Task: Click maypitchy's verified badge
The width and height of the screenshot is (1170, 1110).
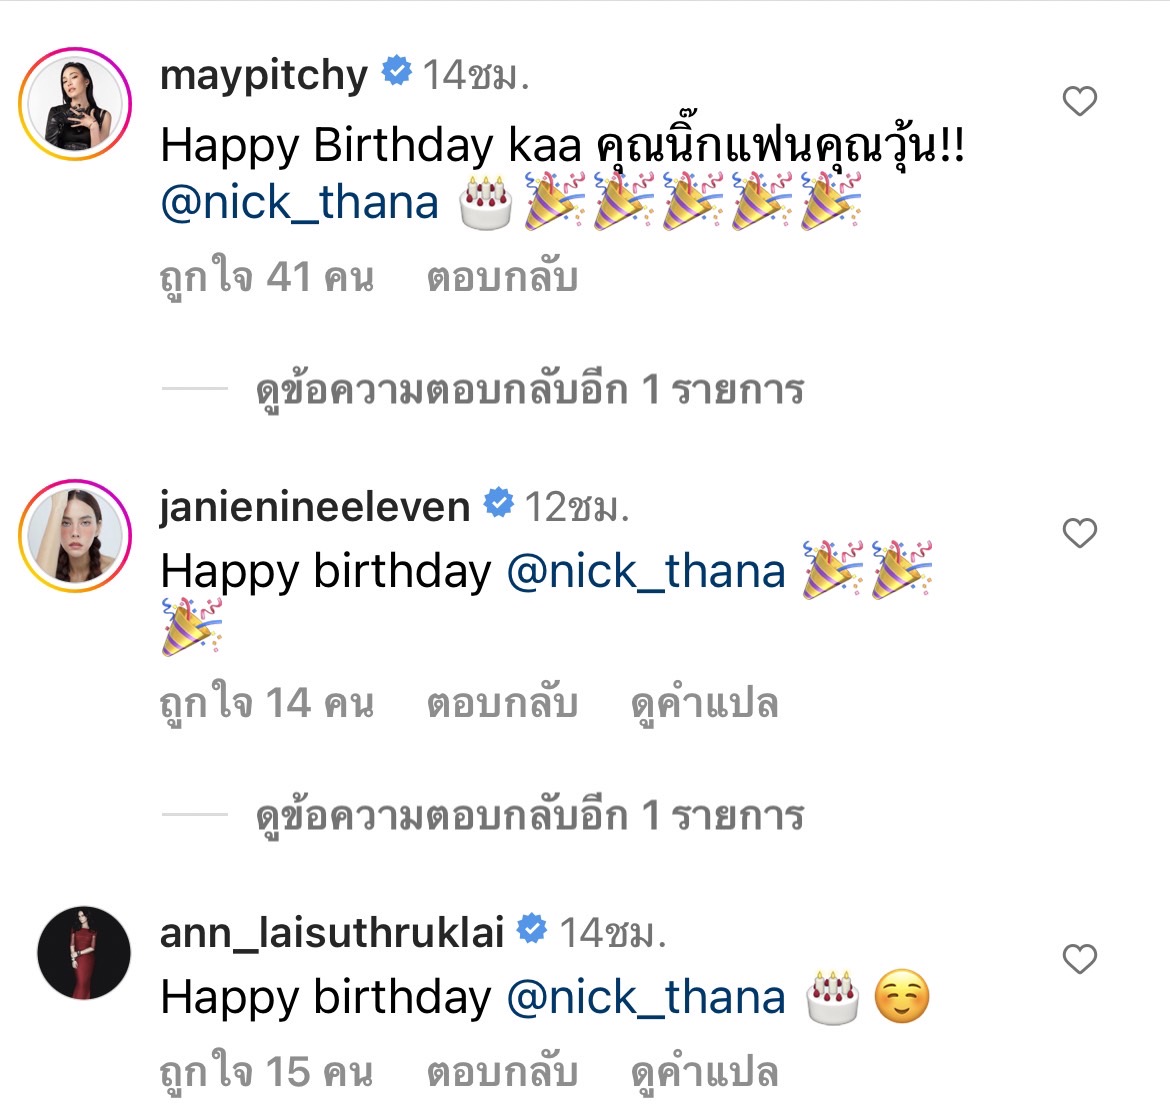Action: pos(398,71)
